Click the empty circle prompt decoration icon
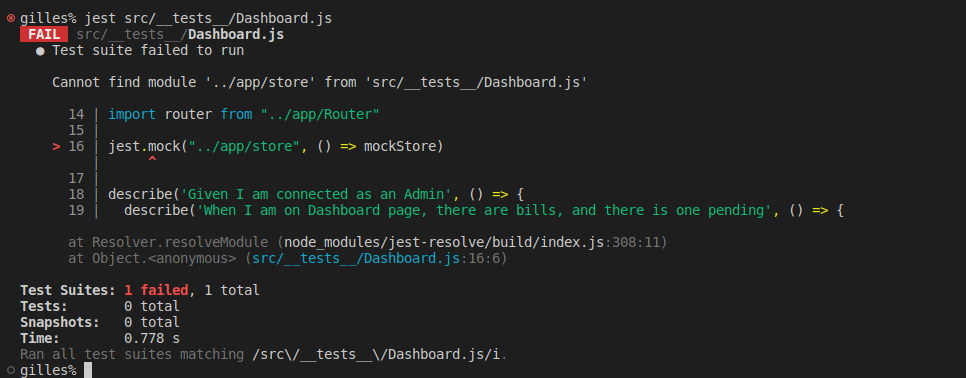Image resolution: width=966 pixels, height=378 pixels. 10,371
